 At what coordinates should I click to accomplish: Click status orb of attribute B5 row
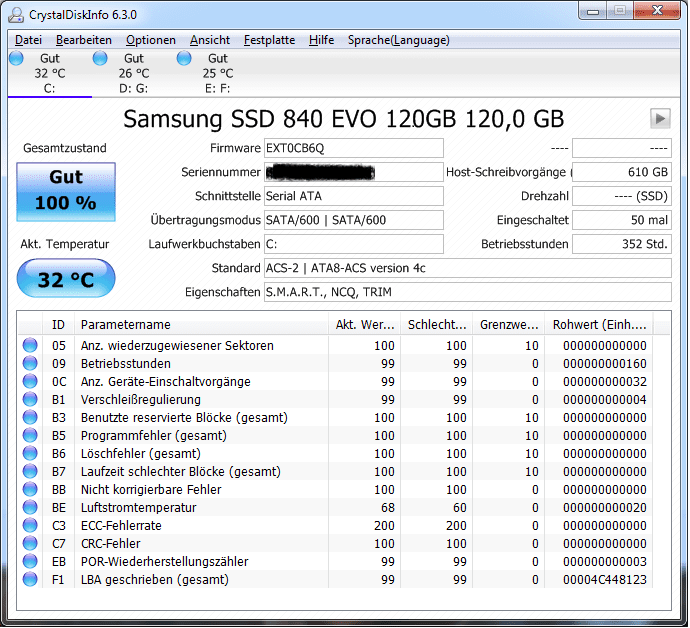coord(30,436)
